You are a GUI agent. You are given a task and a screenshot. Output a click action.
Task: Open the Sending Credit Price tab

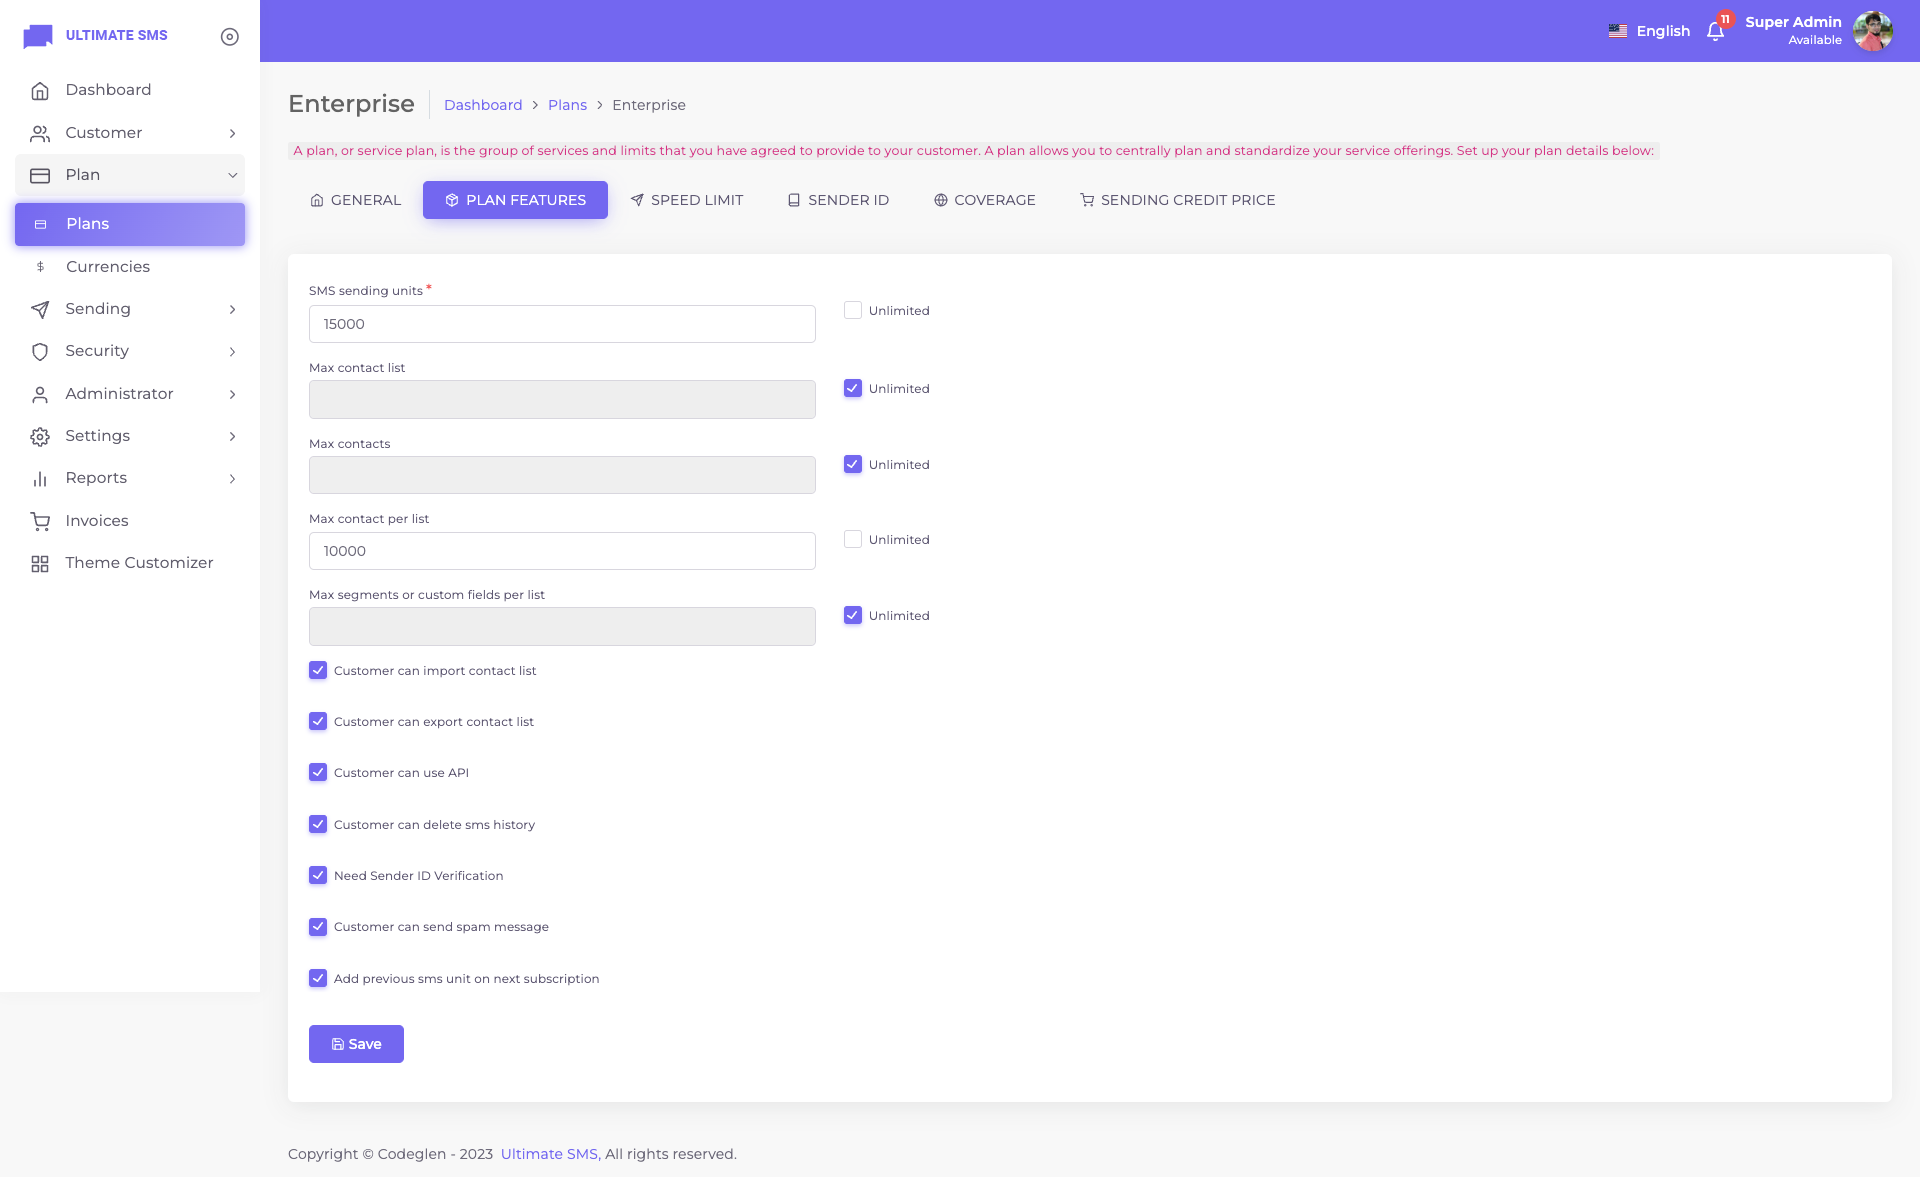[1177, 200]
